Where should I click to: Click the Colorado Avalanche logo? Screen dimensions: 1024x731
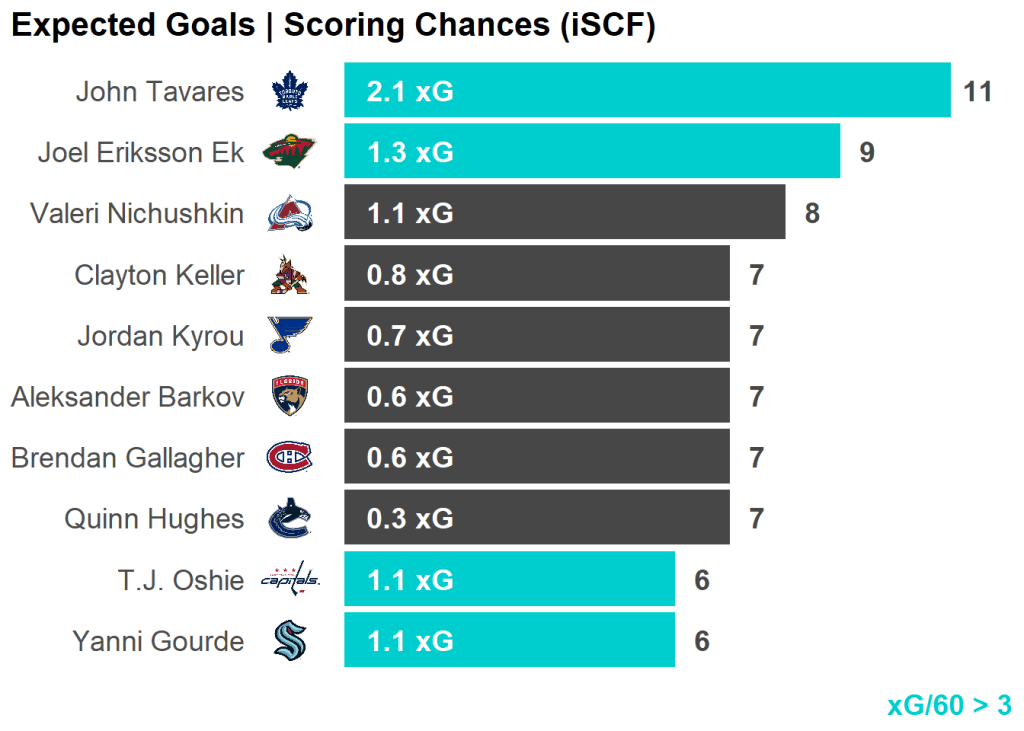coord(290,213)
